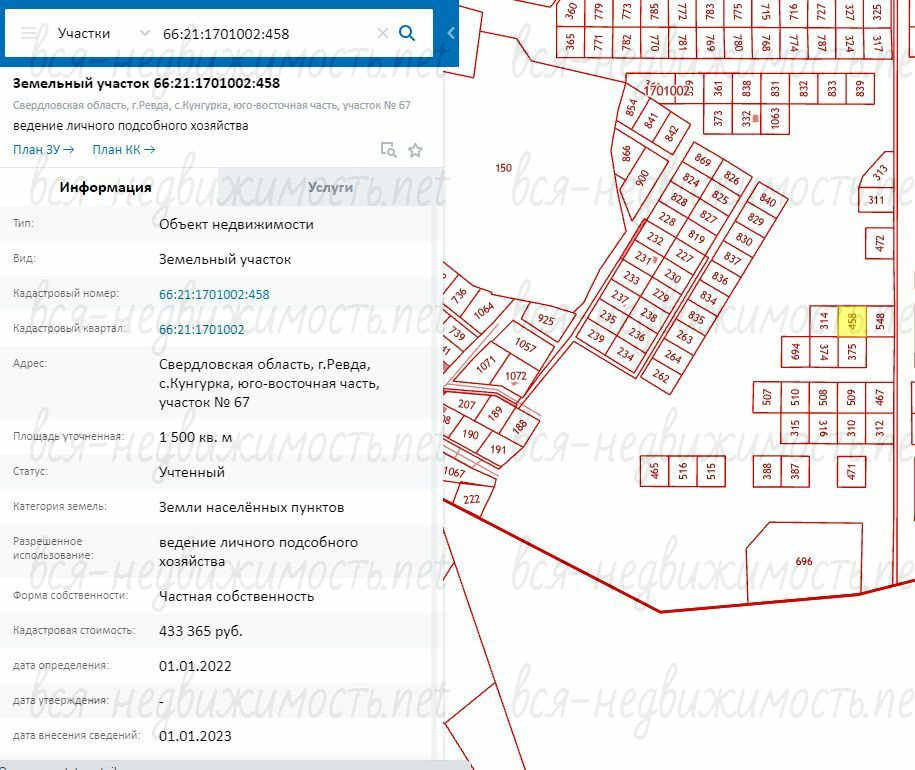915x770 pixels.
Task: Open cadastral quarter 66:21:1701002 link
Action: coord(201,330)
